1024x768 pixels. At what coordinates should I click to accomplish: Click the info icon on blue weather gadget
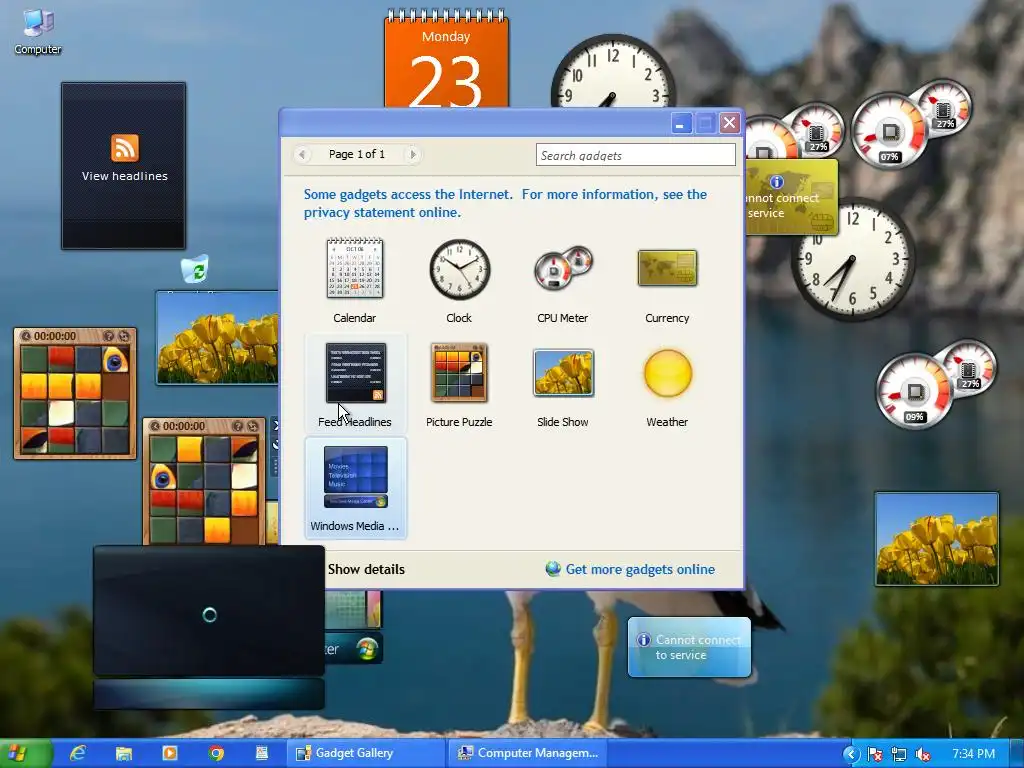(x=643, y=640)
